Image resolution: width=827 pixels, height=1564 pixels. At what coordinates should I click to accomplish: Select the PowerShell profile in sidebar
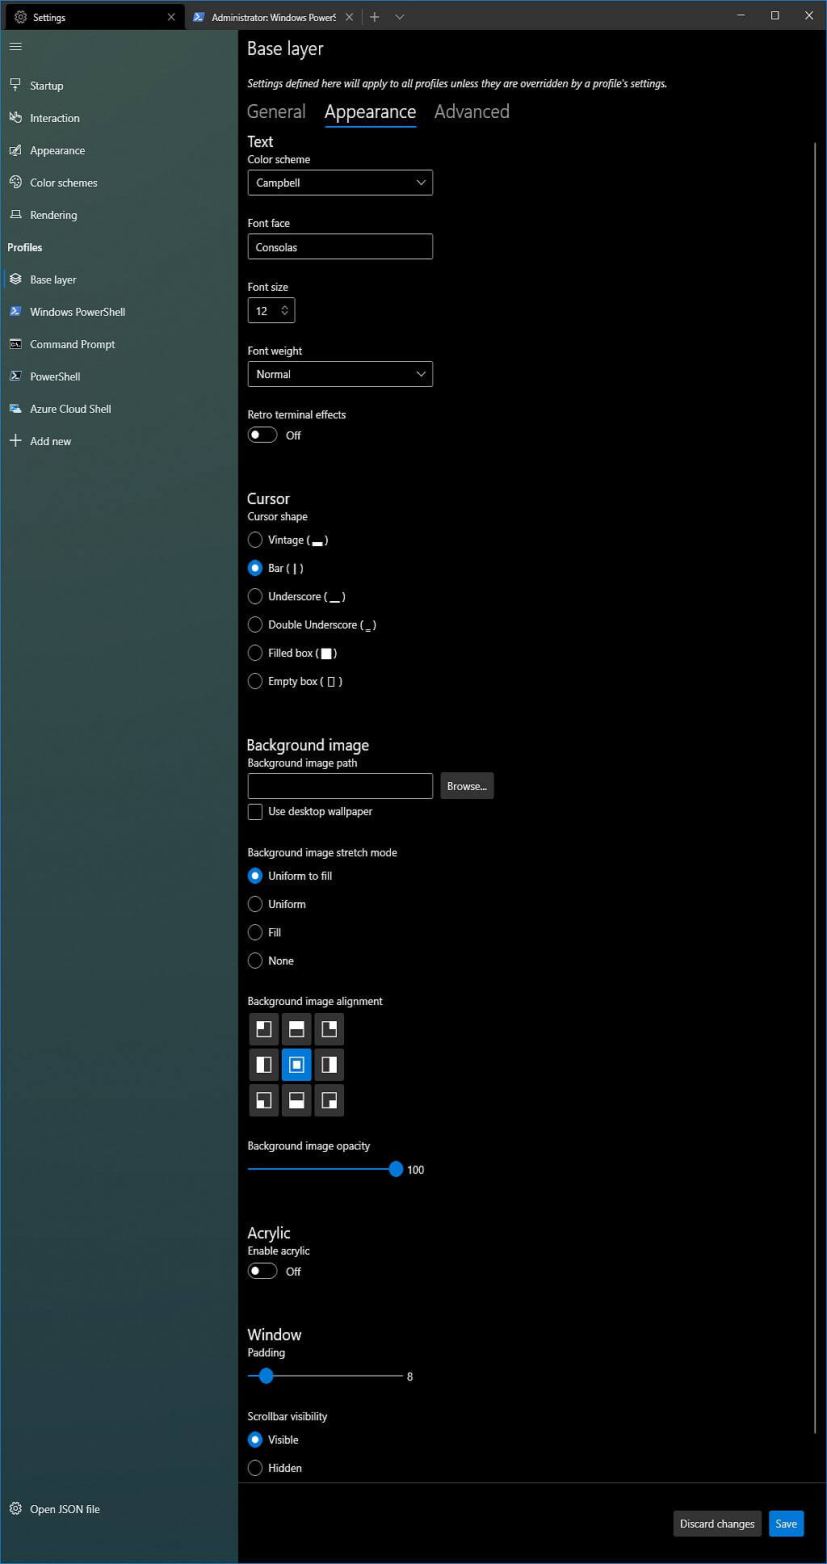click(119, 377)
